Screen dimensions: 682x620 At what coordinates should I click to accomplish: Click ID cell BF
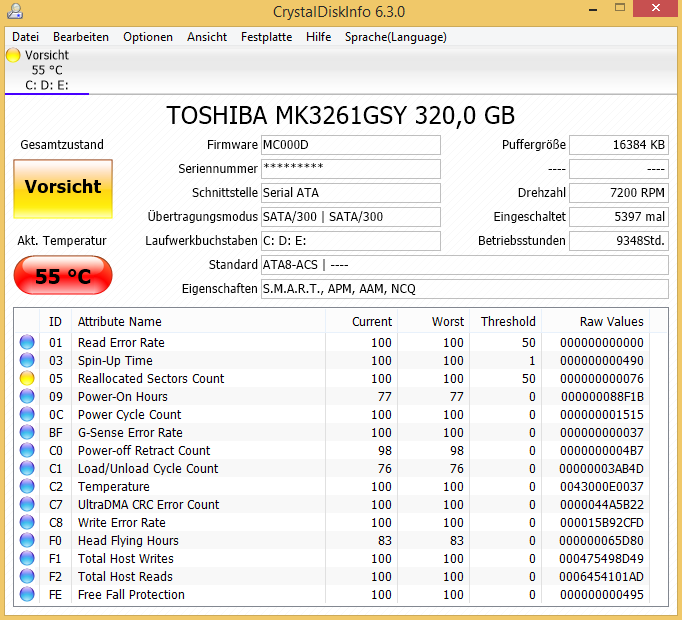point(56,432)
